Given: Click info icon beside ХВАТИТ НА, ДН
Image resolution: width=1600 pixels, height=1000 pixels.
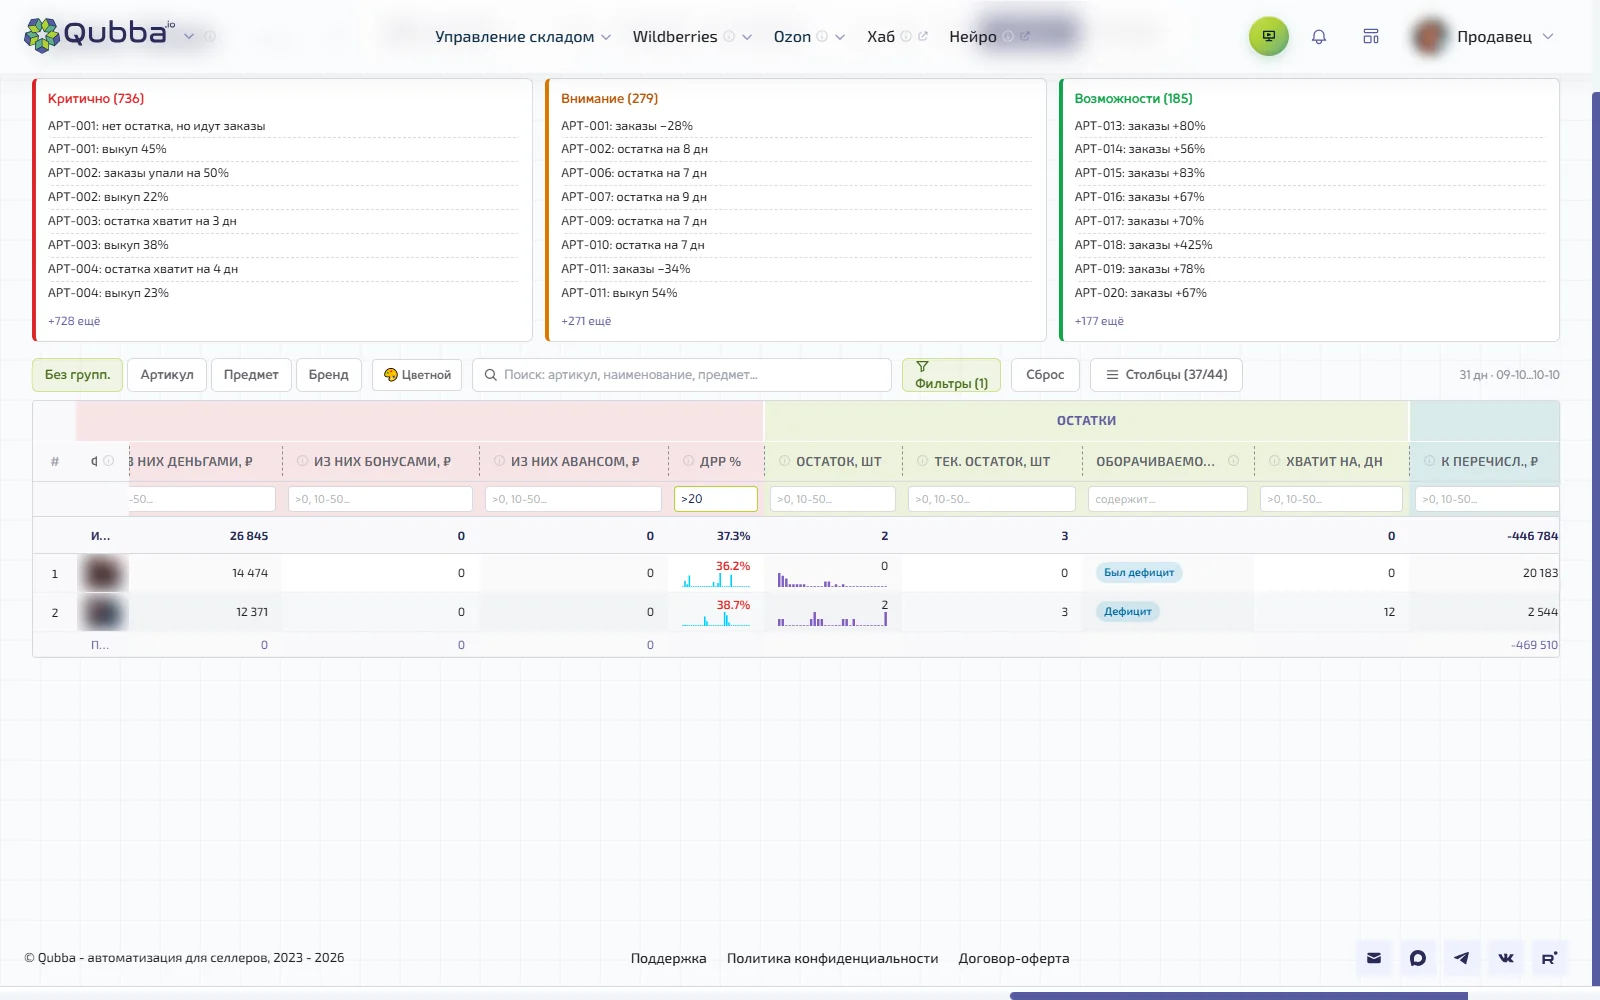Looking at the screenshot, I should 1274,461.
